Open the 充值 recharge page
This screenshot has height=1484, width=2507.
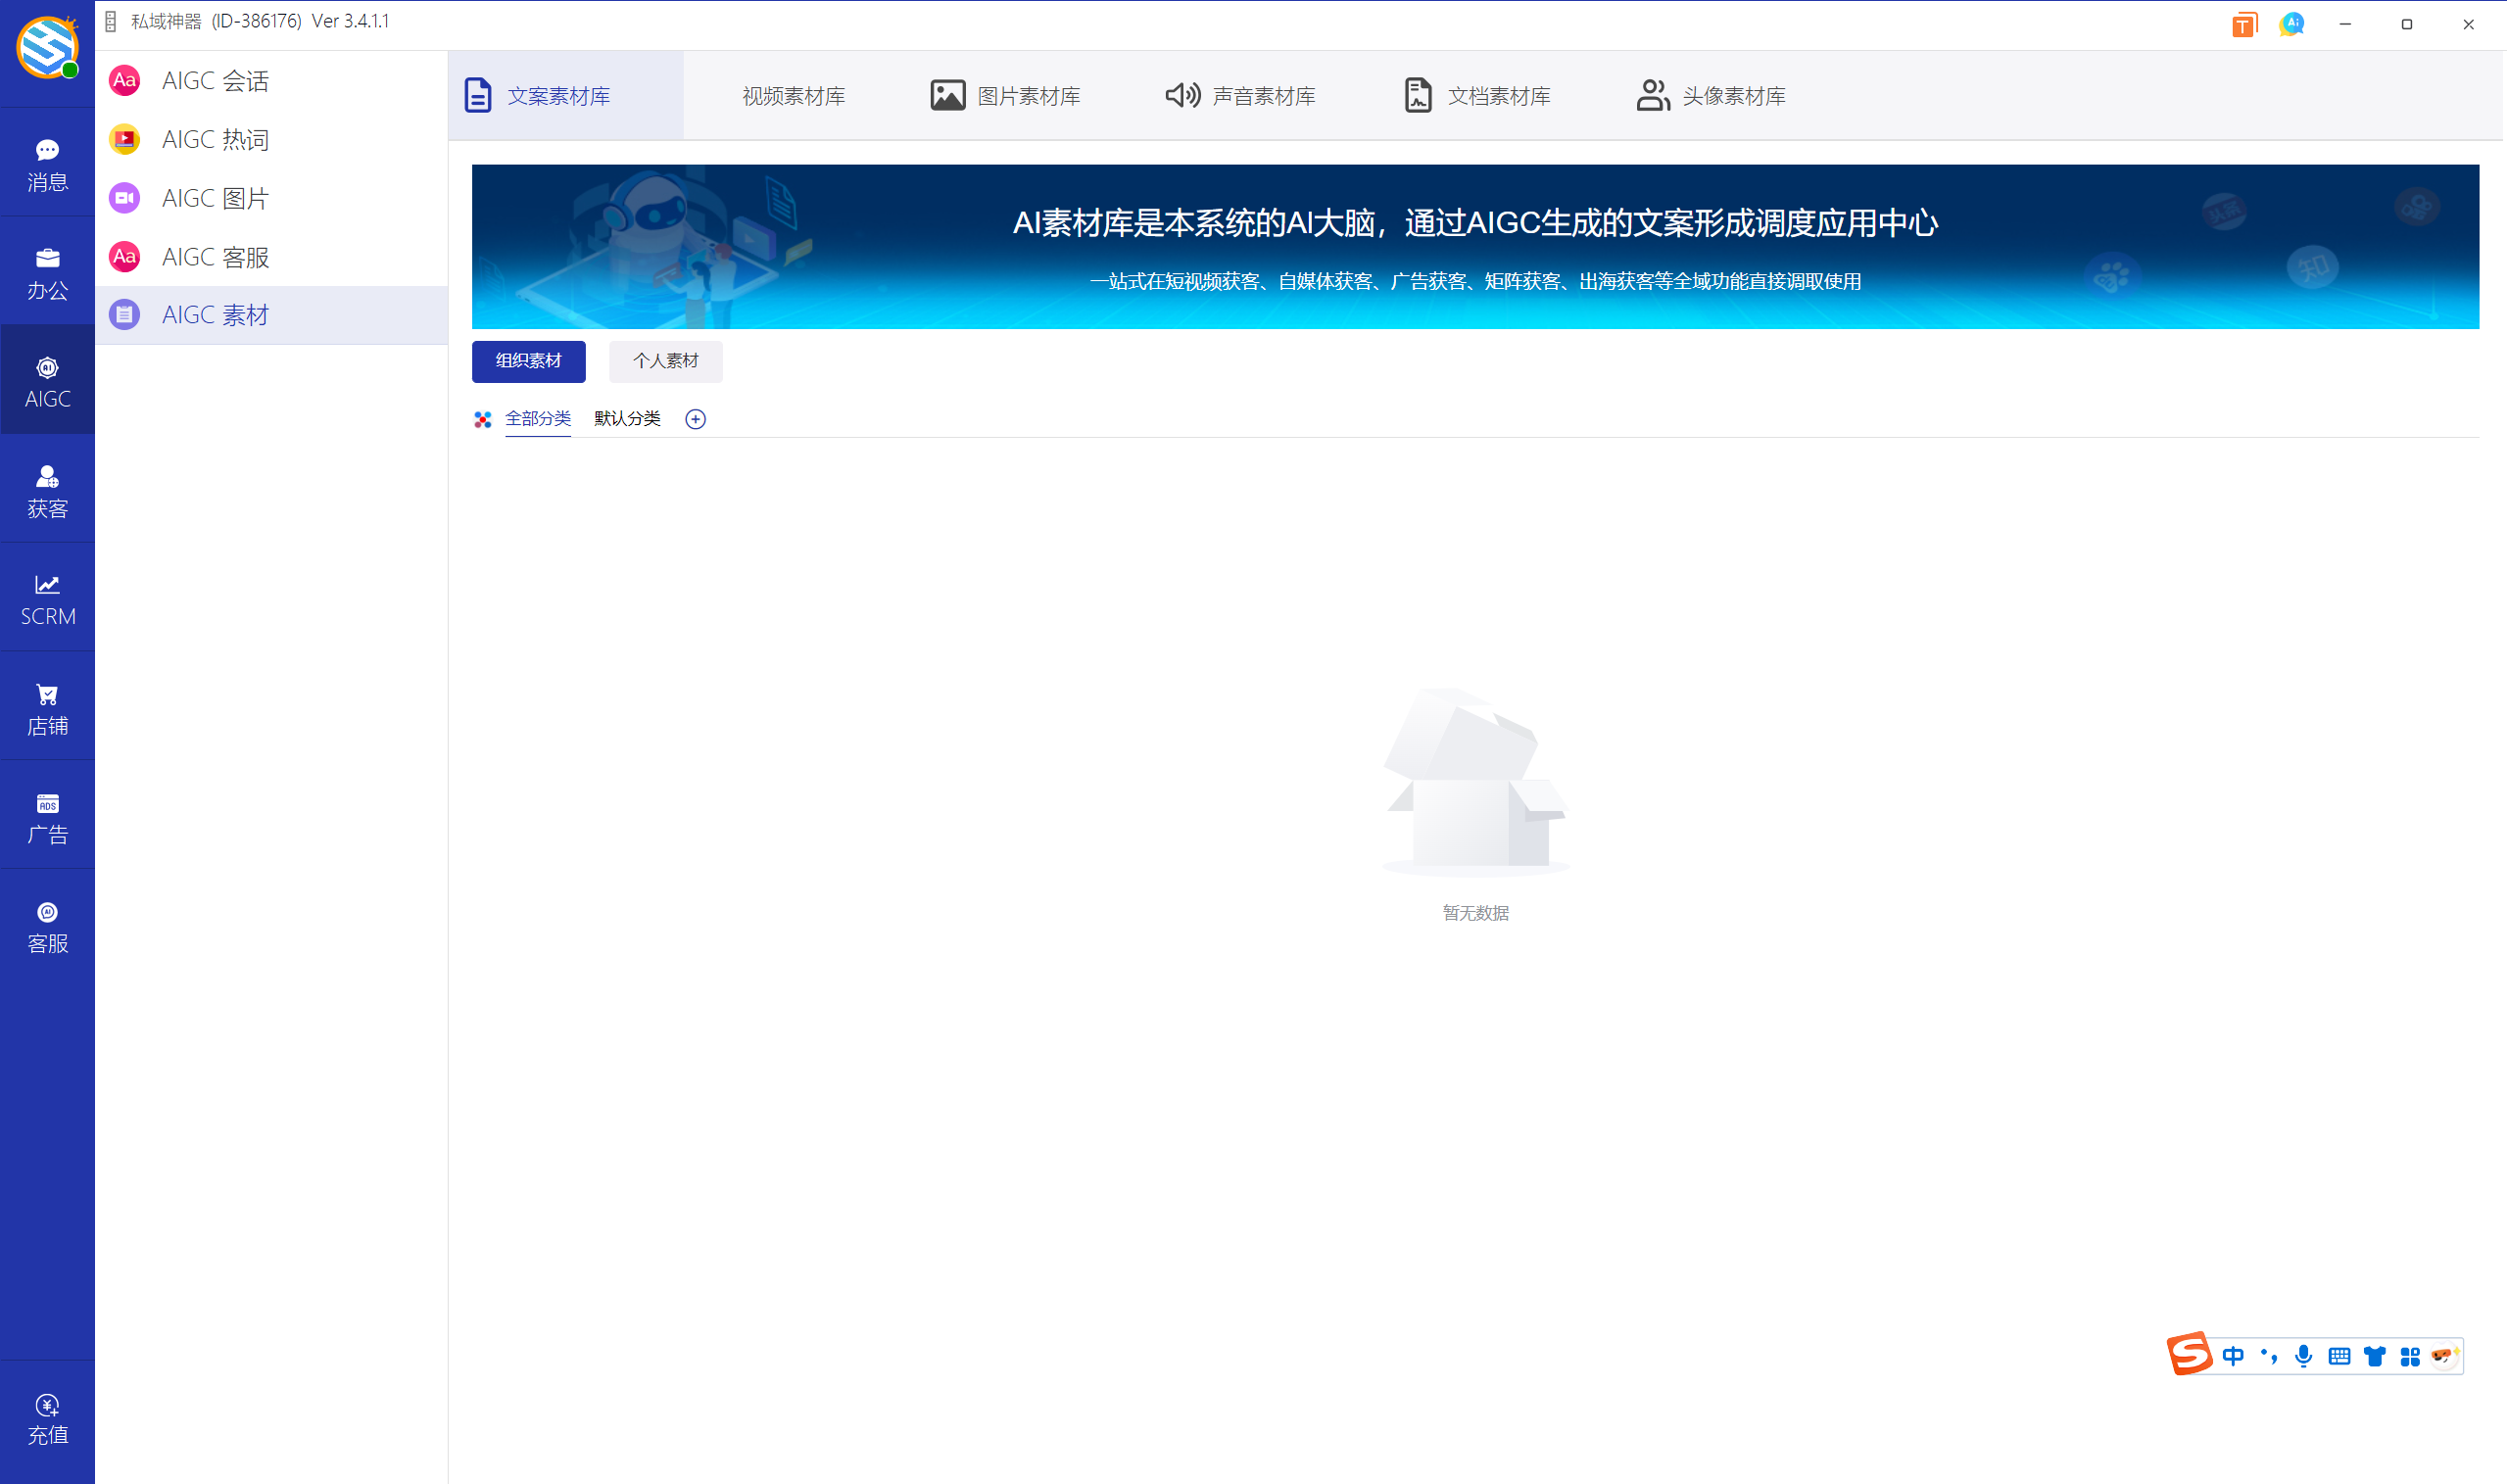47,1417
